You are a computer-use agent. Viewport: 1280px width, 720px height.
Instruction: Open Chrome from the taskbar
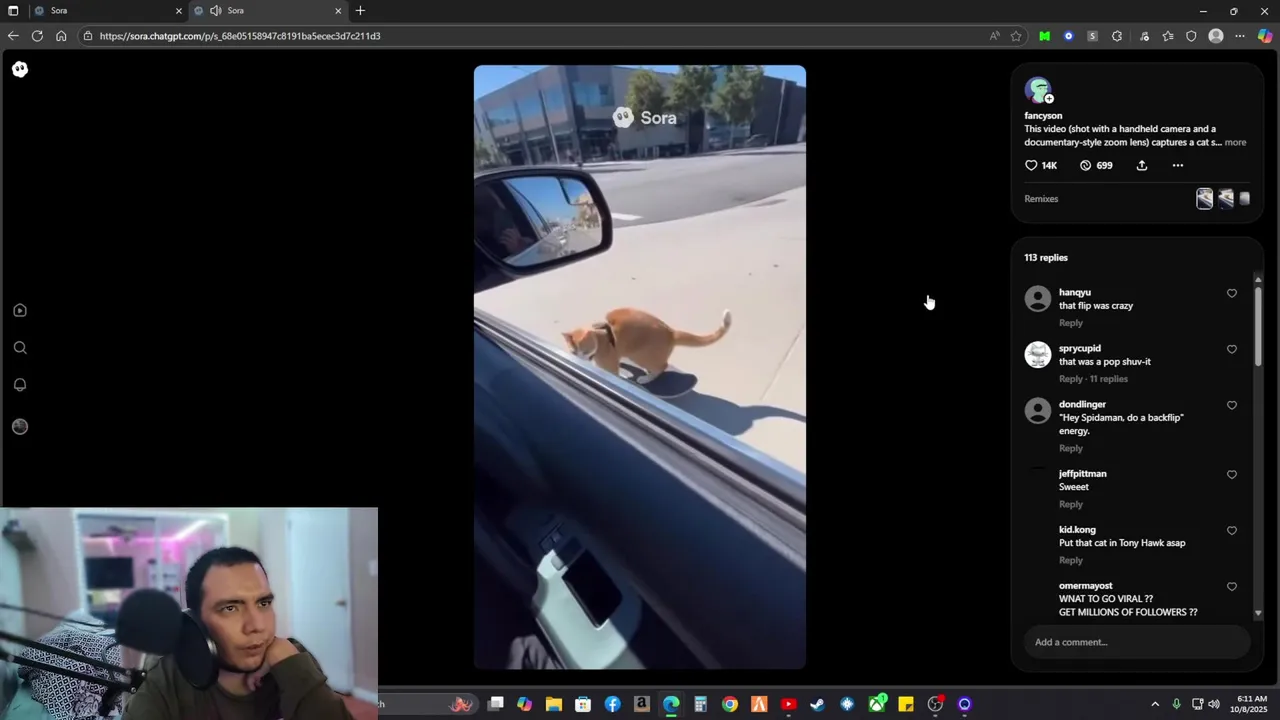tap(730, 704)
